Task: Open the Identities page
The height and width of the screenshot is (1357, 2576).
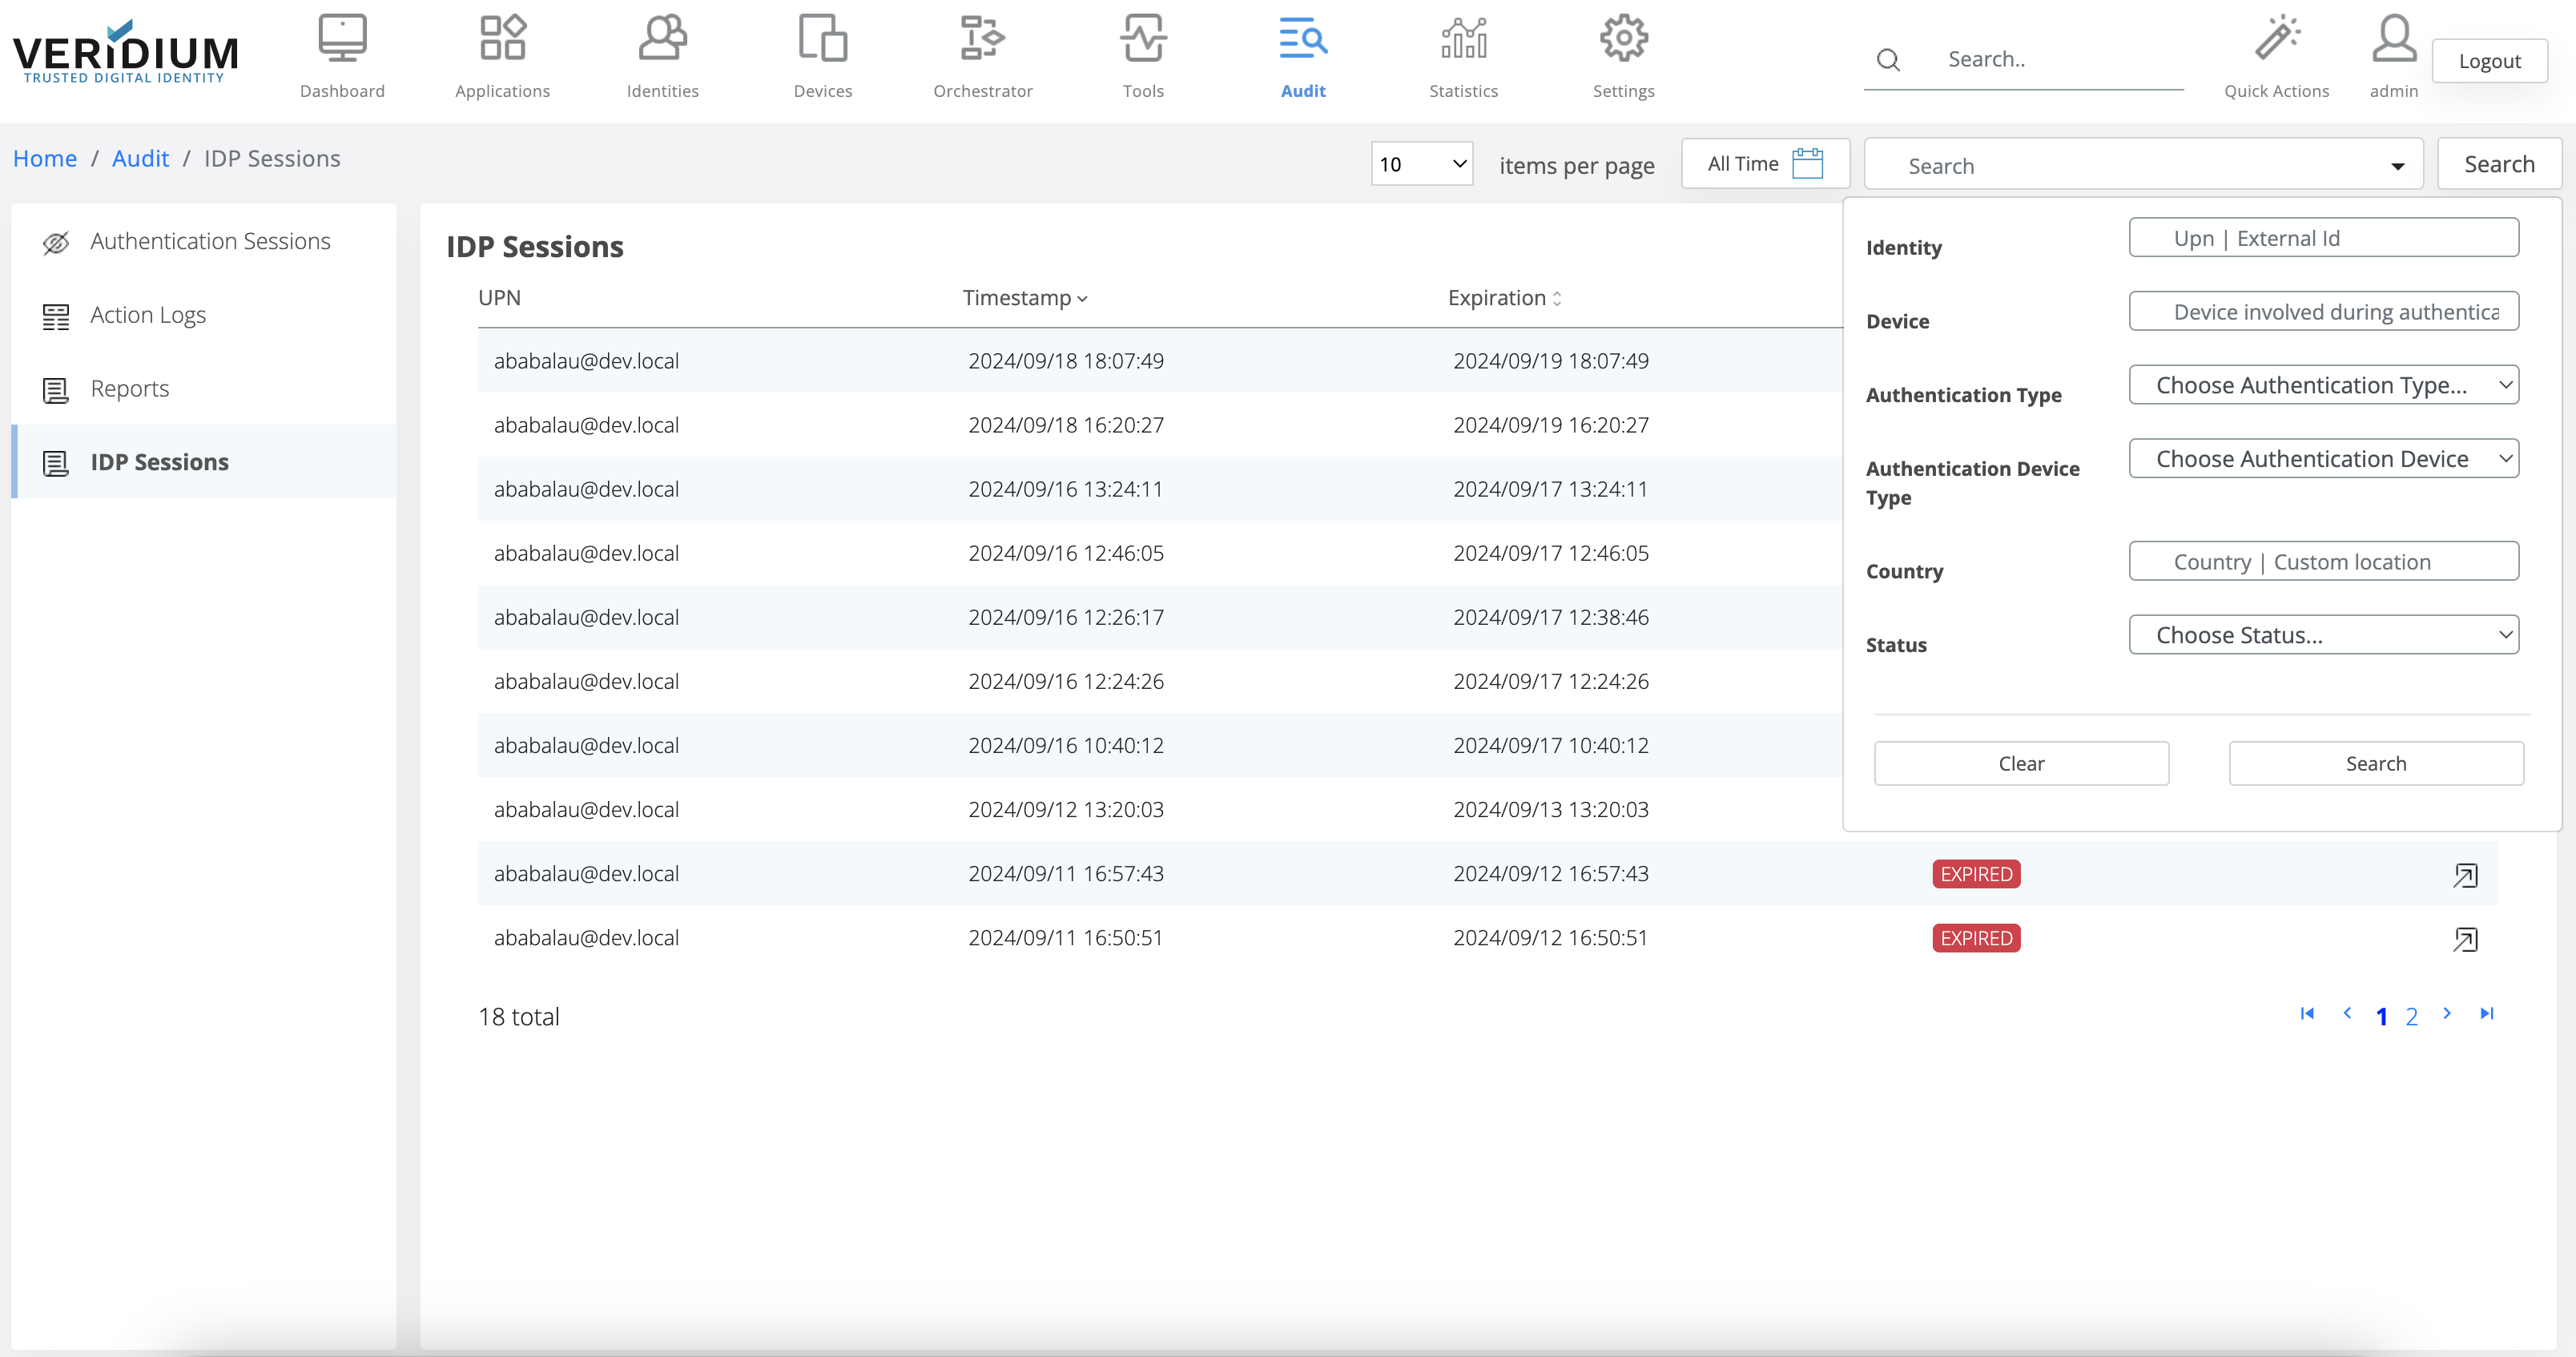Action: tap(661, 55)
